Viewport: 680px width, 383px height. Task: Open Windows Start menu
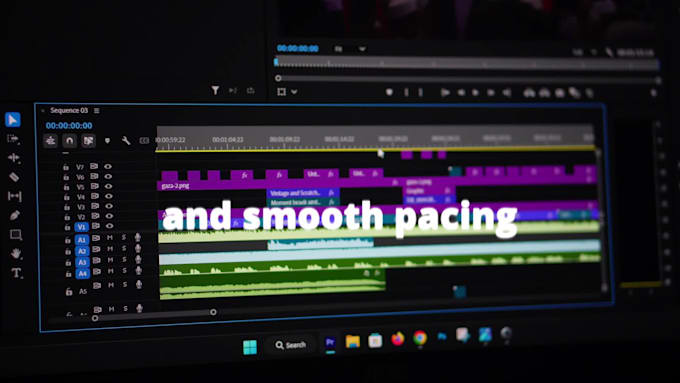[x=250, y=347]
